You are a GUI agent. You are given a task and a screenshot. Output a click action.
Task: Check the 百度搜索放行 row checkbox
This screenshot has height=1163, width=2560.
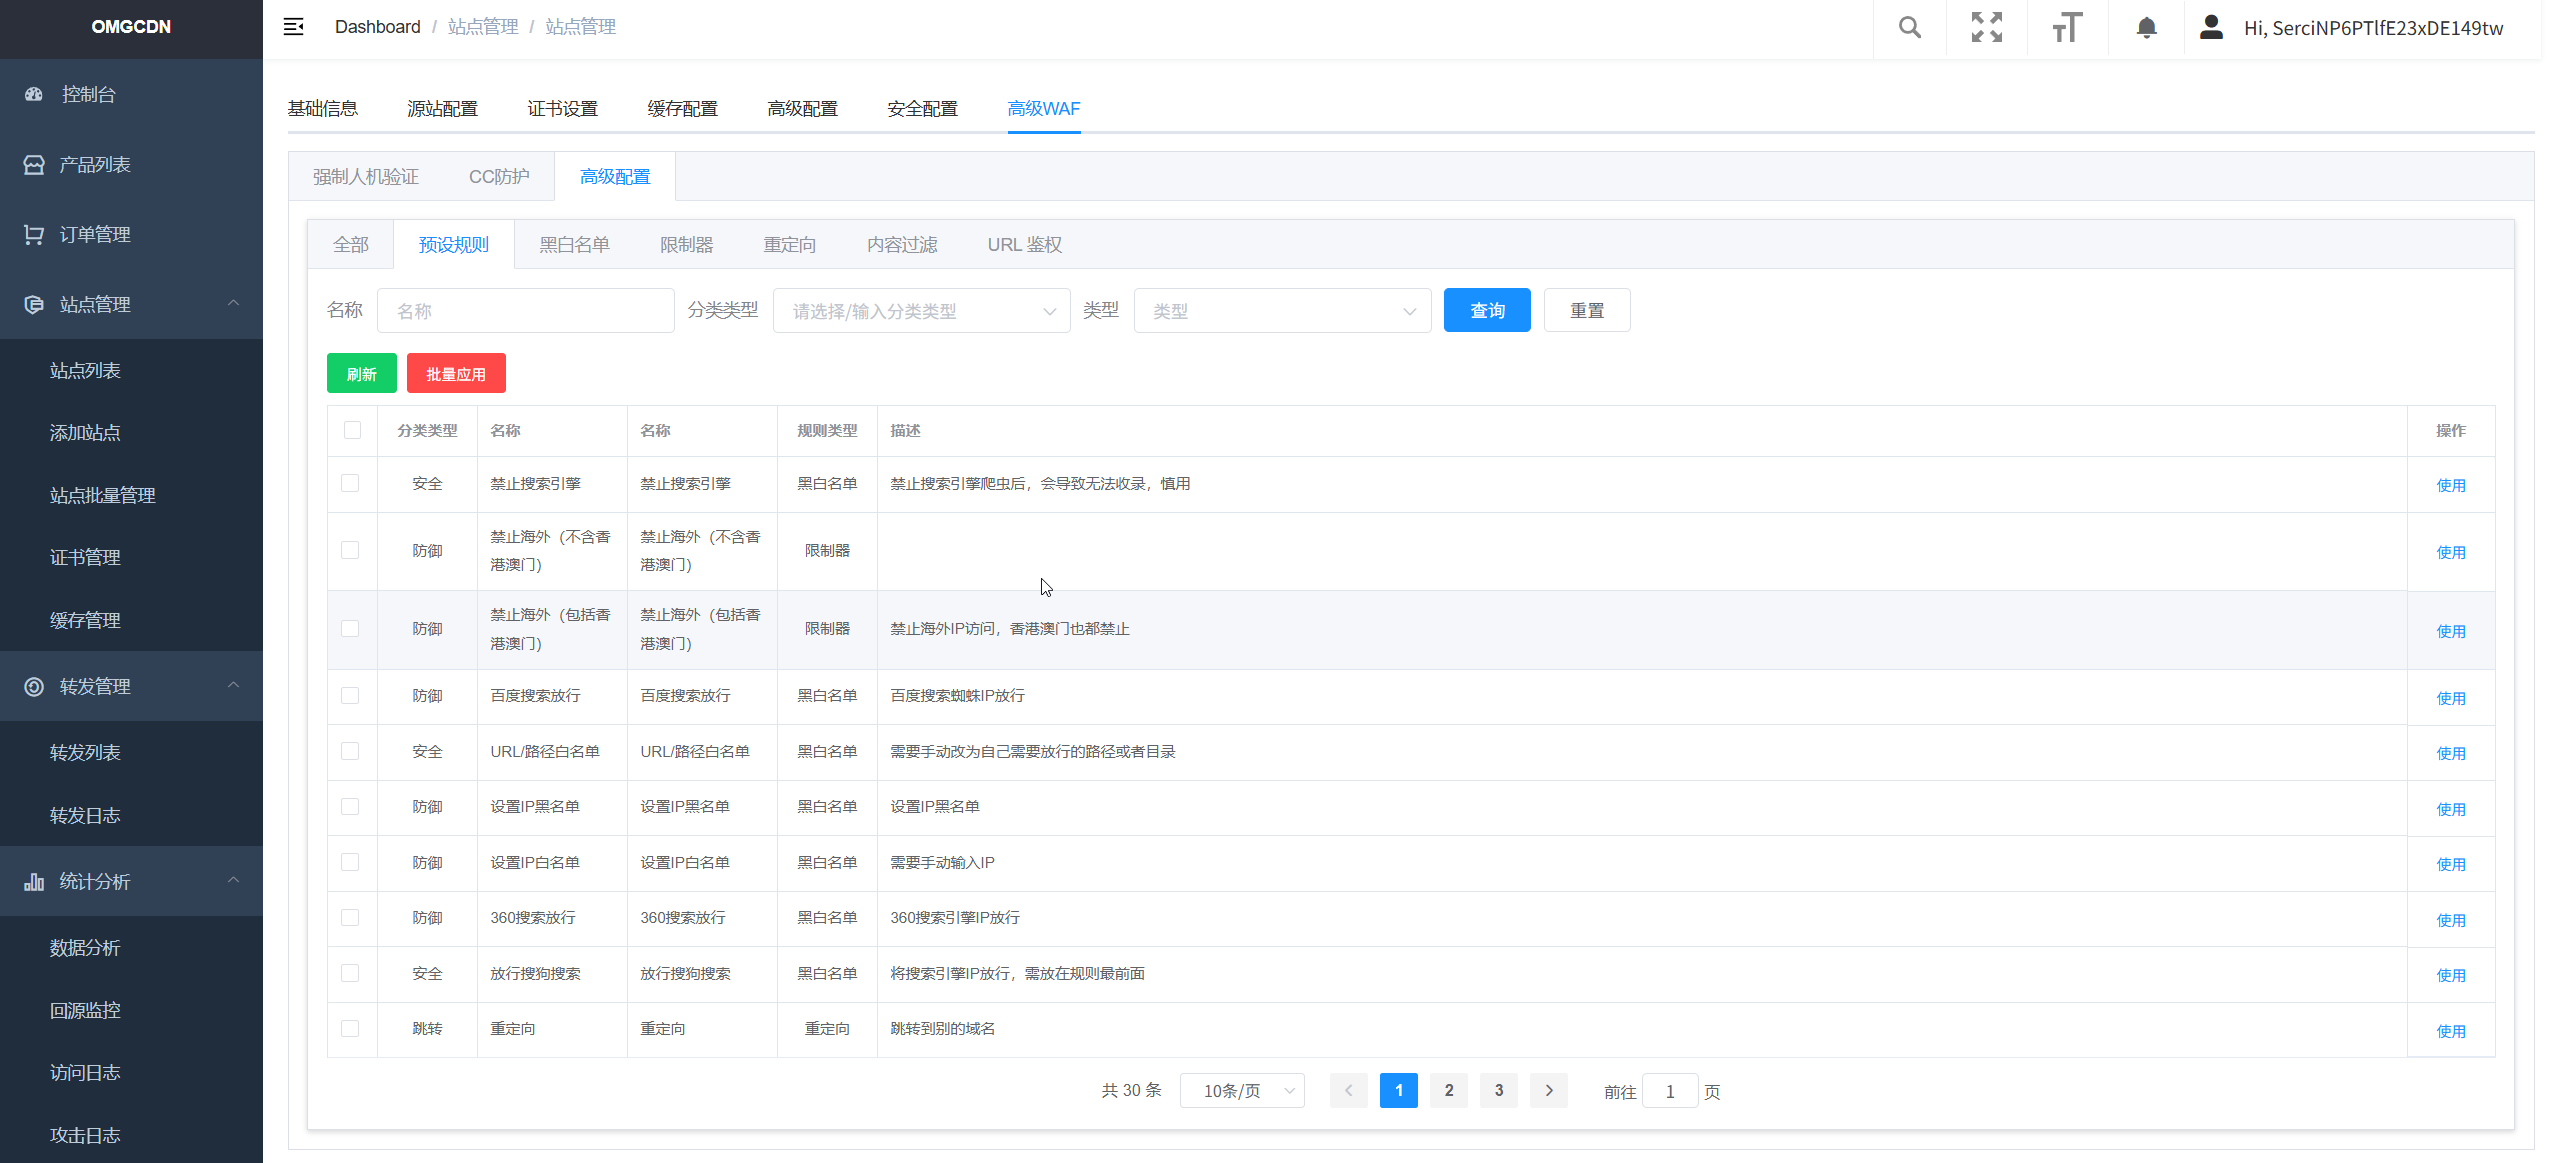pyautogui.click(x=350, y=695)
